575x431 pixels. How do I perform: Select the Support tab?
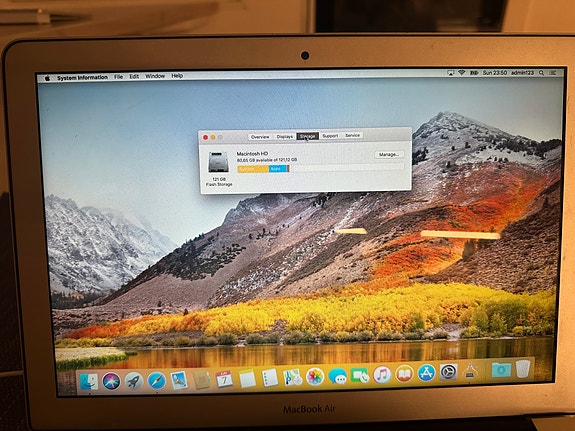click(330, 136)
